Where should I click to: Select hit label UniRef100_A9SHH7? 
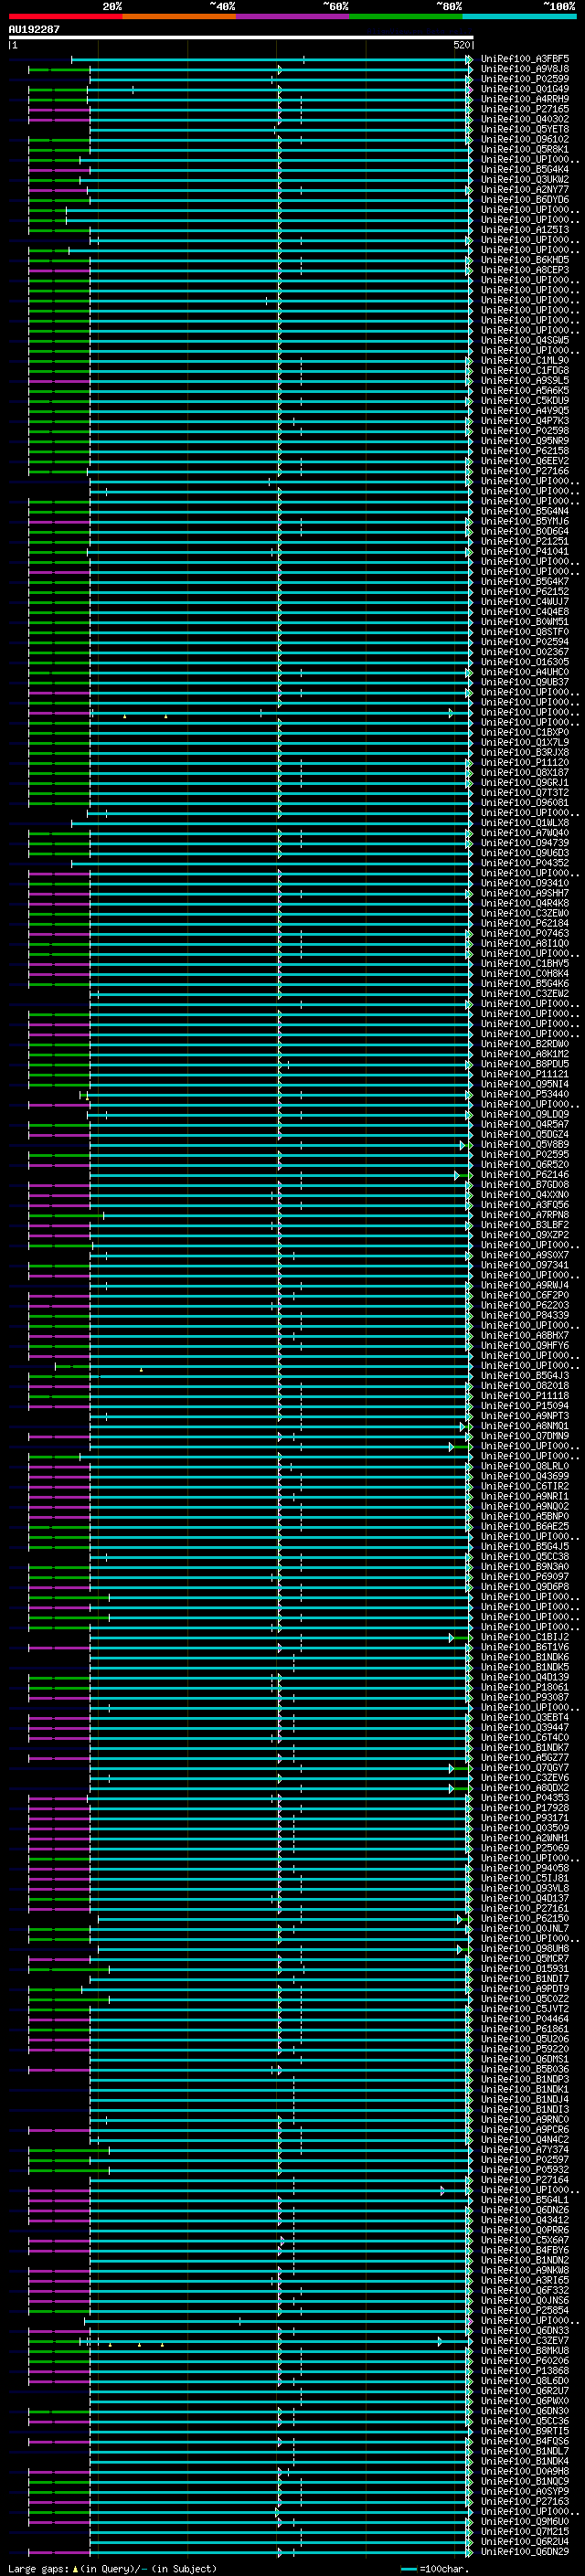point(525,893)
